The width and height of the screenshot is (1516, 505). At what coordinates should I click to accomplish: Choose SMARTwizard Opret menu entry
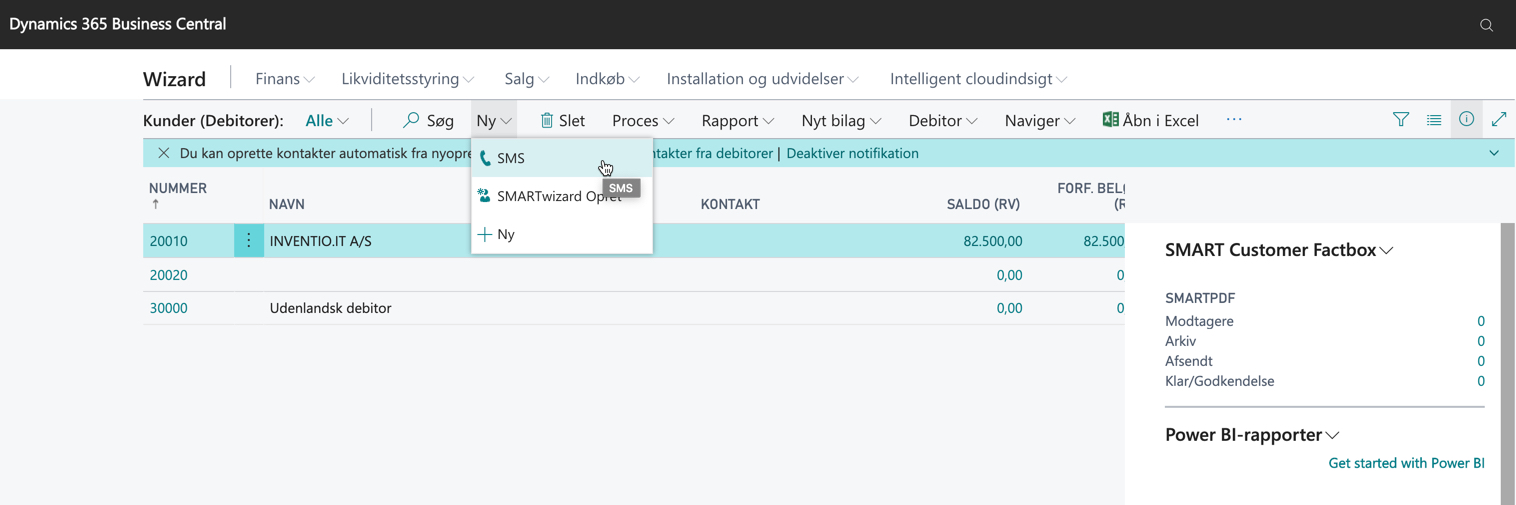(x=562, y=196)
